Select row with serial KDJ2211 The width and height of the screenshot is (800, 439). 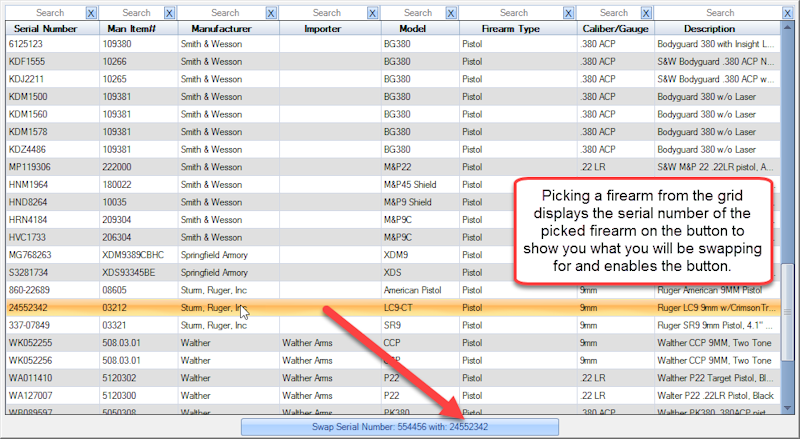point(393,79)
